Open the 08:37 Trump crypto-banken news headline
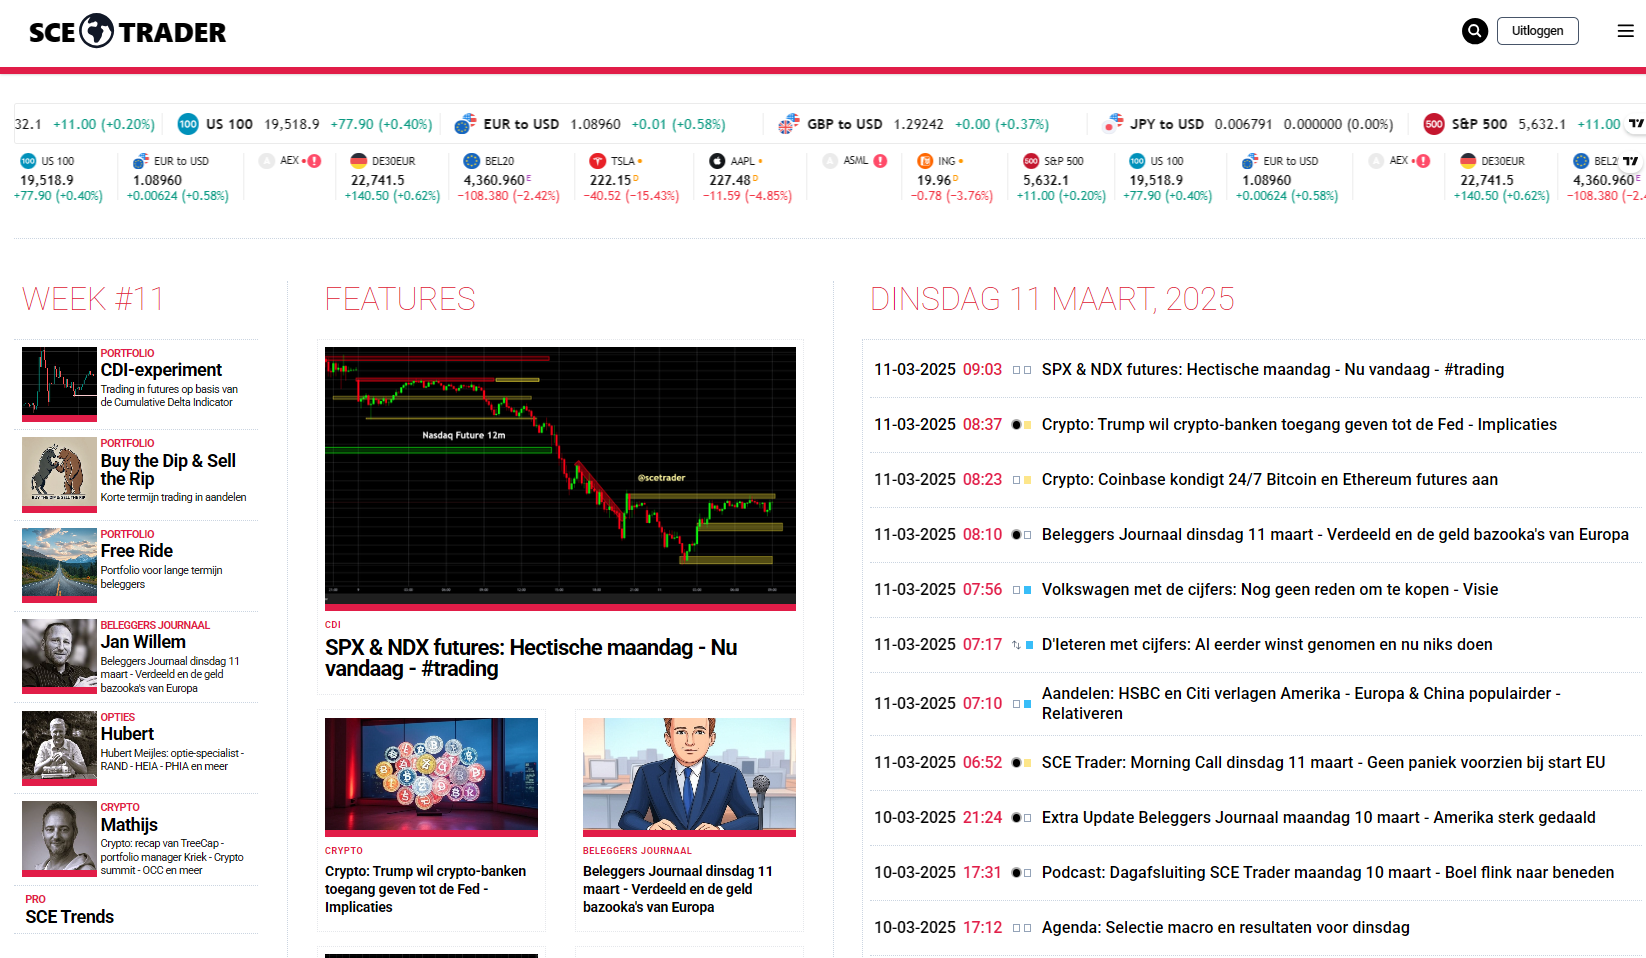Viewport: 1646px width, 958px height. pyautogui.click(x=1299, y=425)
